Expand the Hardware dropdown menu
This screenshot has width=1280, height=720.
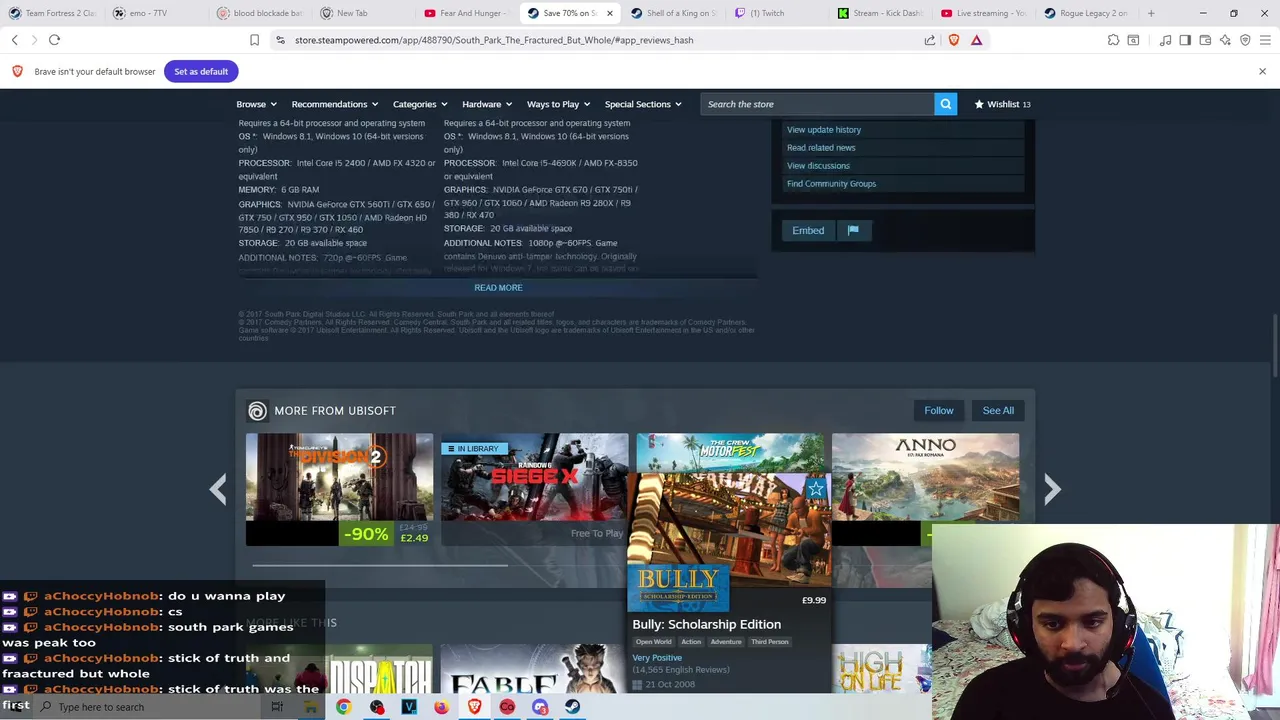point(486,104)
